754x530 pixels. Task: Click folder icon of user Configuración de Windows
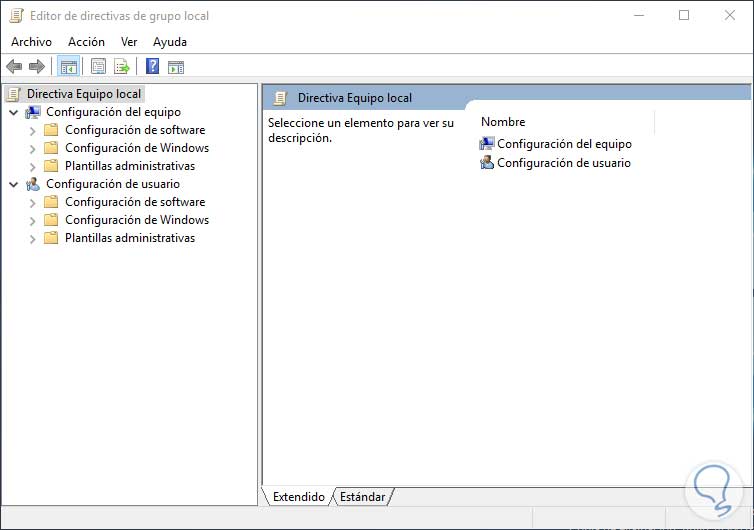tap(51, 220)
